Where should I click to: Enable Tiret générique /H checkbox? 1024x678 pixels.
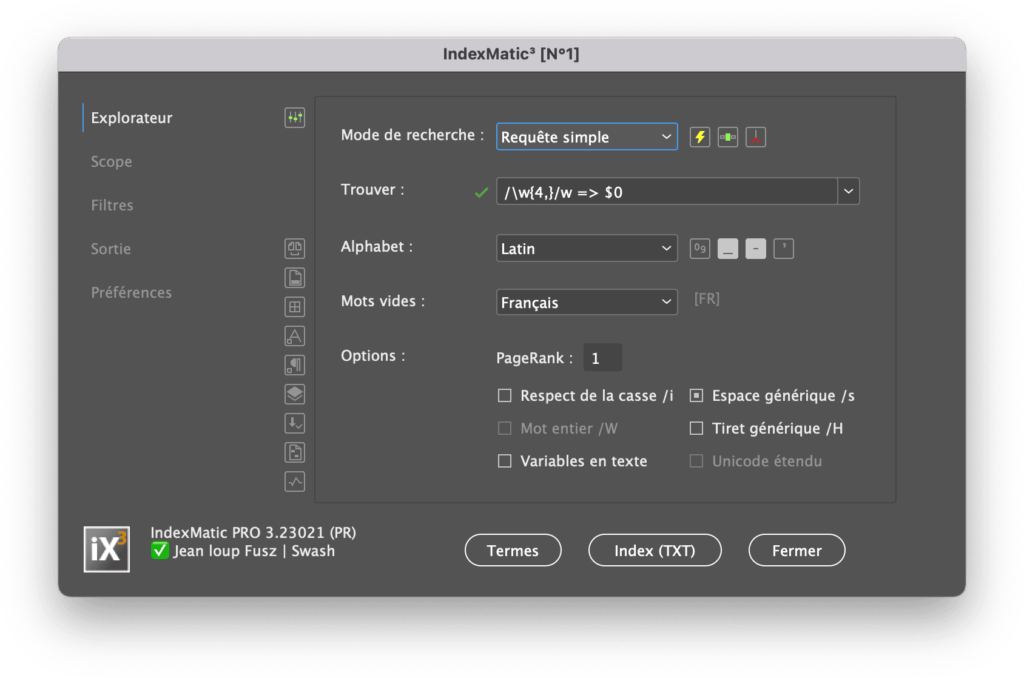[x=697, y=428]
